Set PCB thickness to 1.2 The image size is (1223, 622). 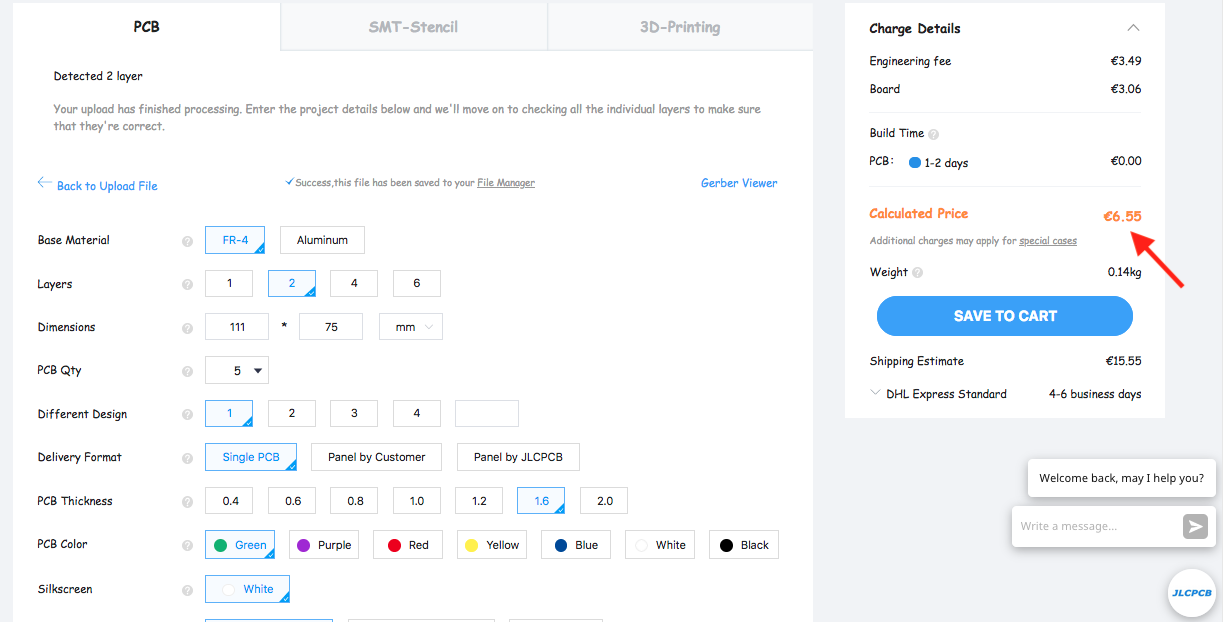479,501
